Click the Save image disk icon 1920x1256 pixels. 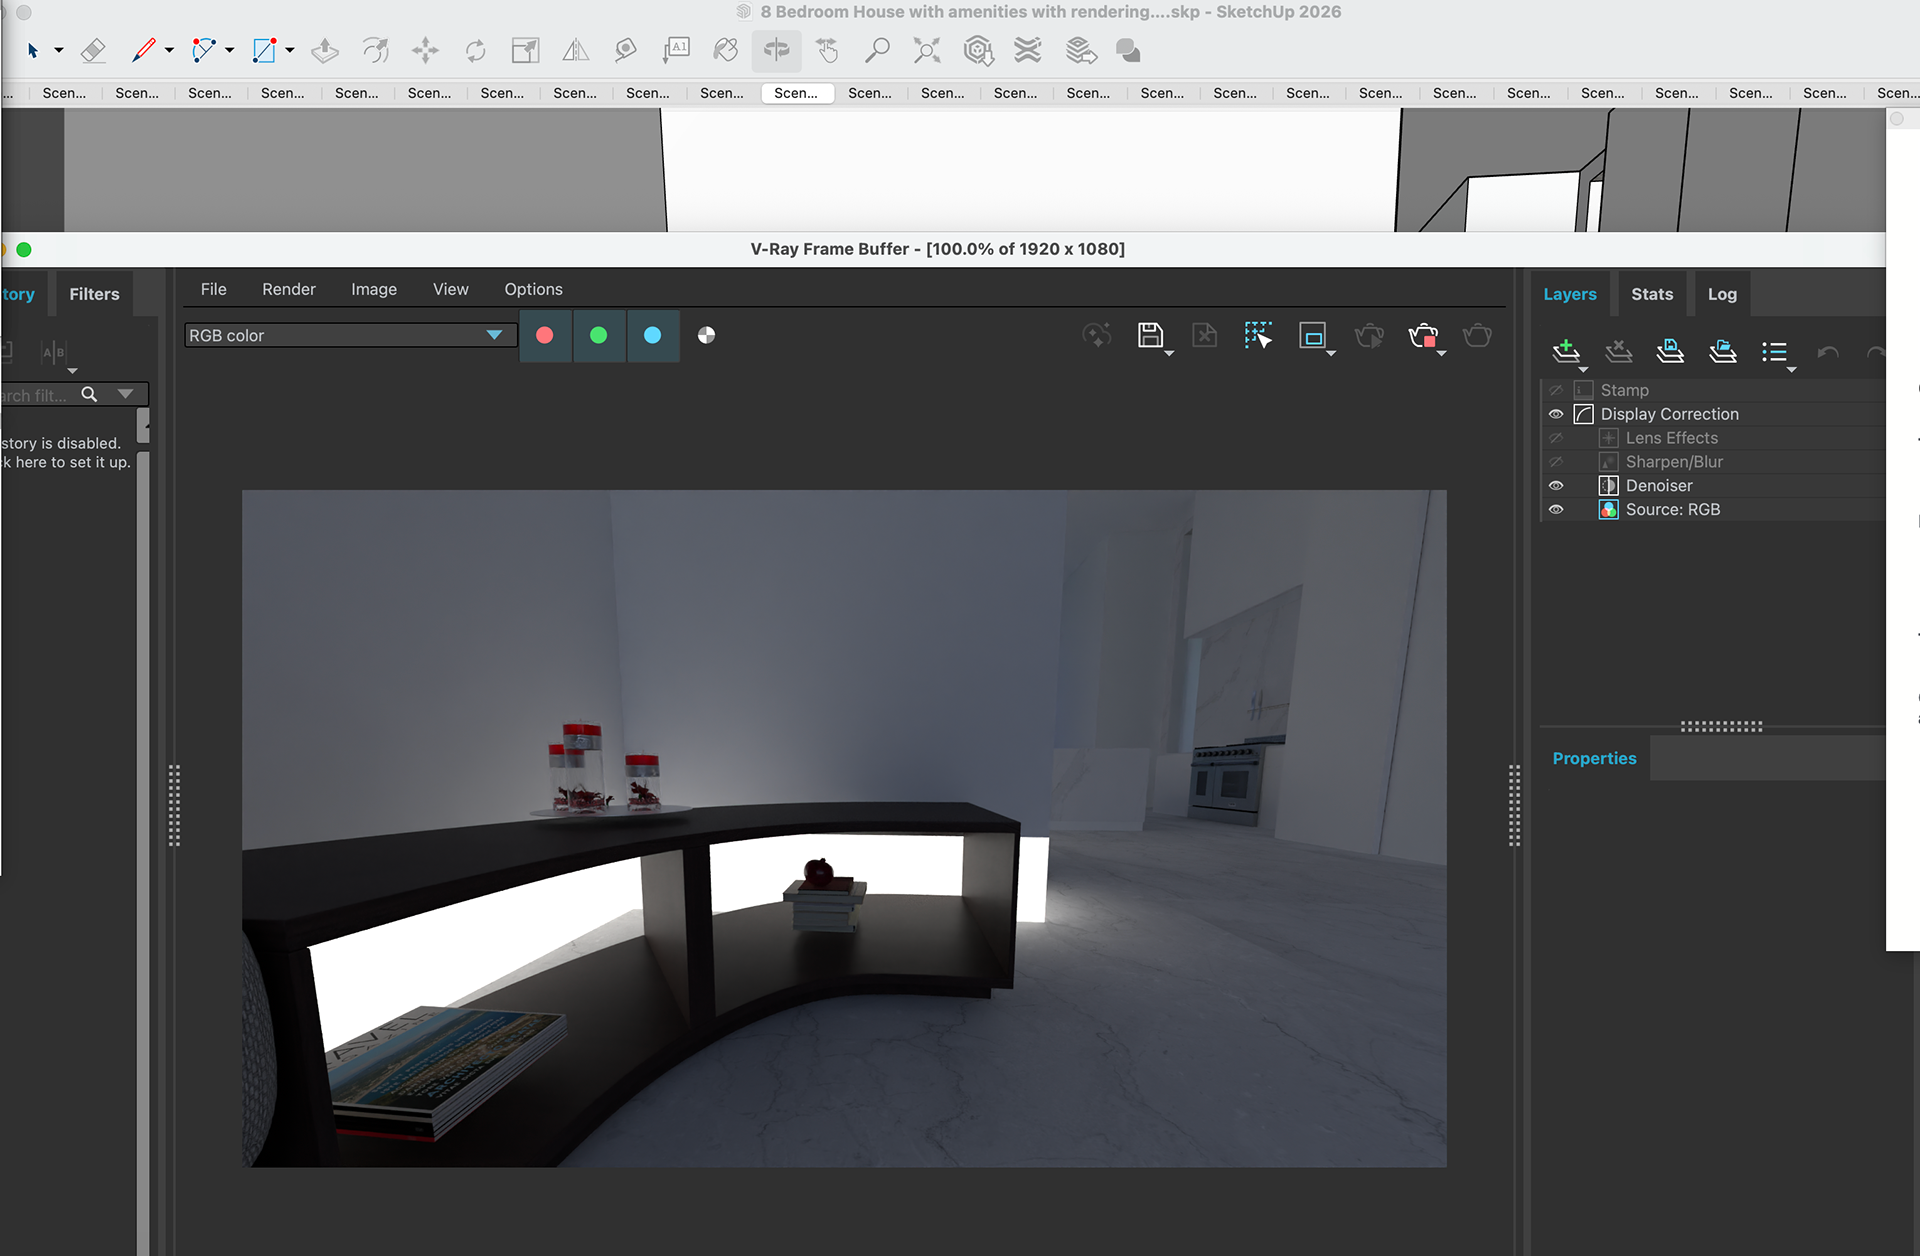(1150, 335)
